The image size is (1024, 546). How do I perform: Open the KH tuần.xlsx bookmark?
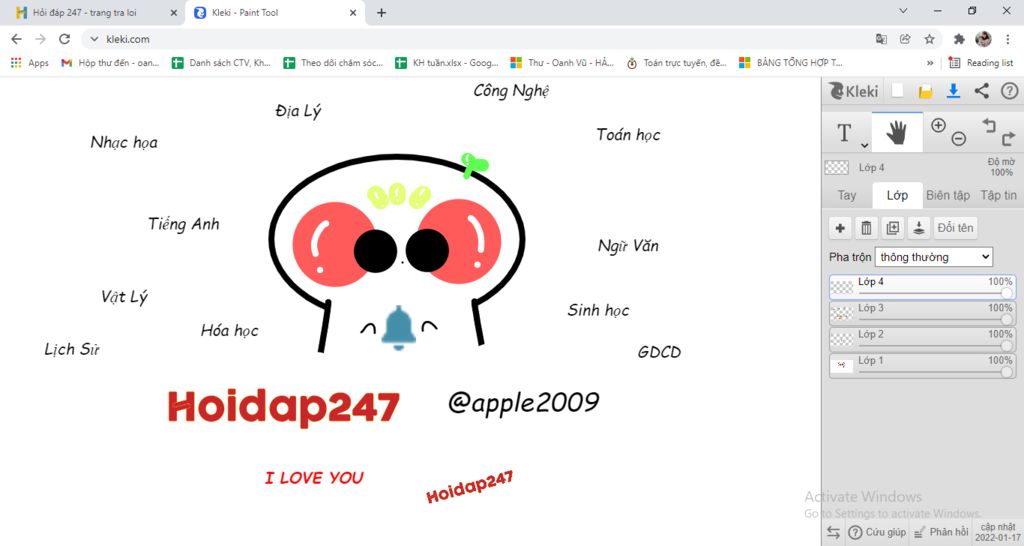click(447, 63)
